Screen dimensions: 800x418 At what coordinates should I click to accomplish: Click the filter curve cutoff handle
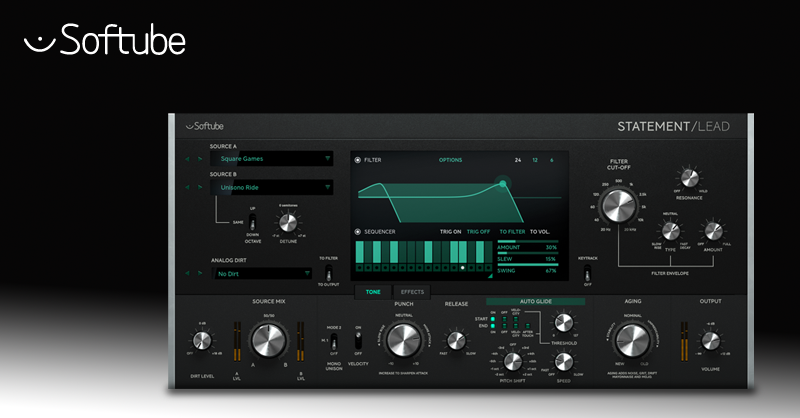click(x=503, y=184)
